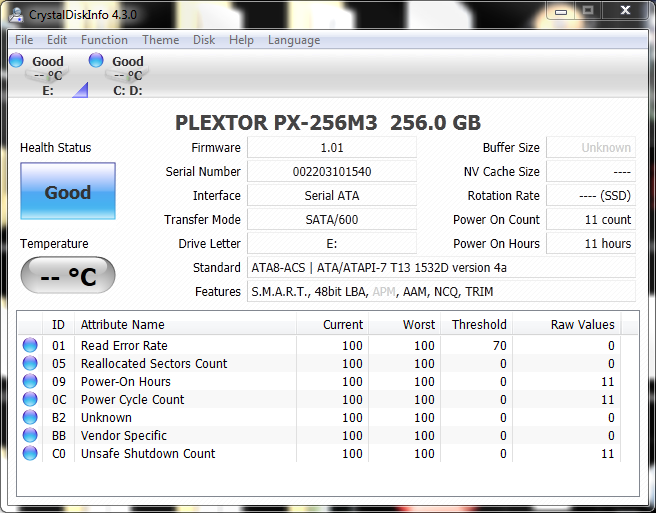Click the Power Cycle Count status orb
The height and width of the screenshot is (513, 656).
30,400
